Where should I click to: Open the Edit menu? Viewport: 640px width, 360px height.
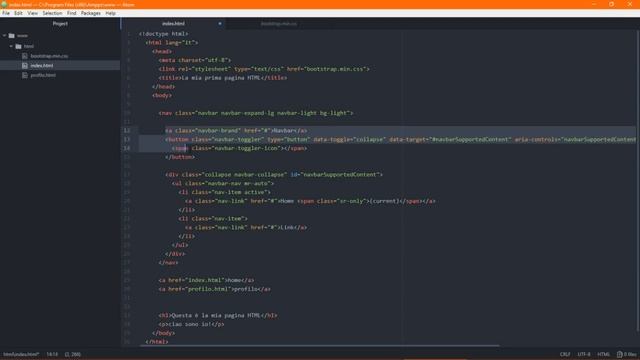18,13
